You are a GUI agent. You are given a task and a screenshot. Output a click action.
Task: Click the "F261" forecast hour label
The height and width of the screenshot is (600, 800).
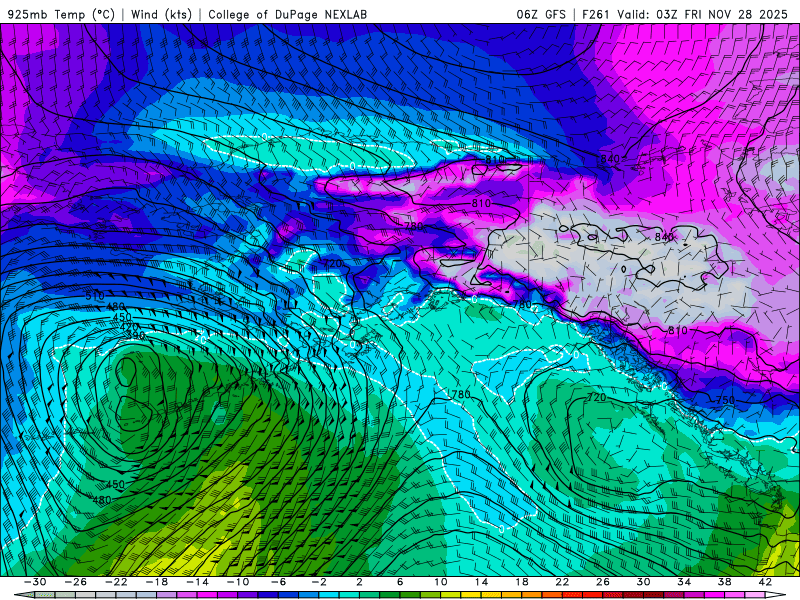(596, 14)
